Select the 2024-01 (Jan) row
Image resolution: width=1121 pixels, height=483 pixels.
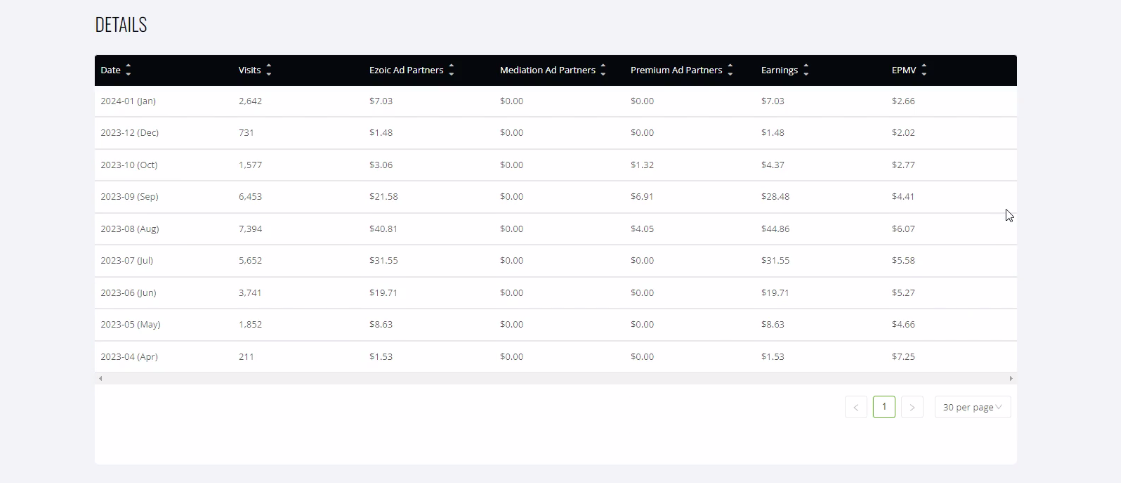[555, 101]
